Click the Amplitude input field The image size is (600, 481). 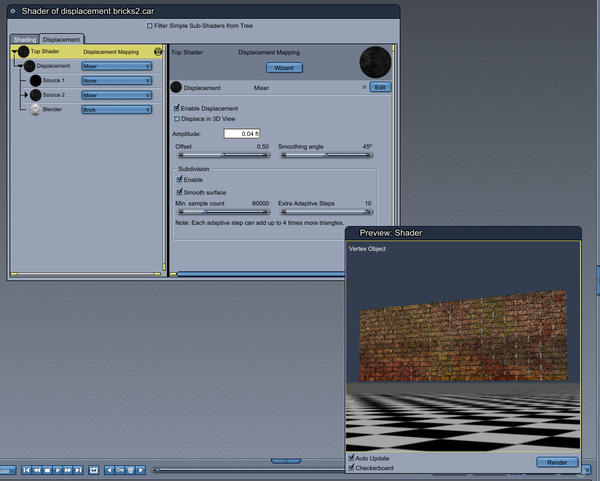pyautogui.click(x=242, y=134)
